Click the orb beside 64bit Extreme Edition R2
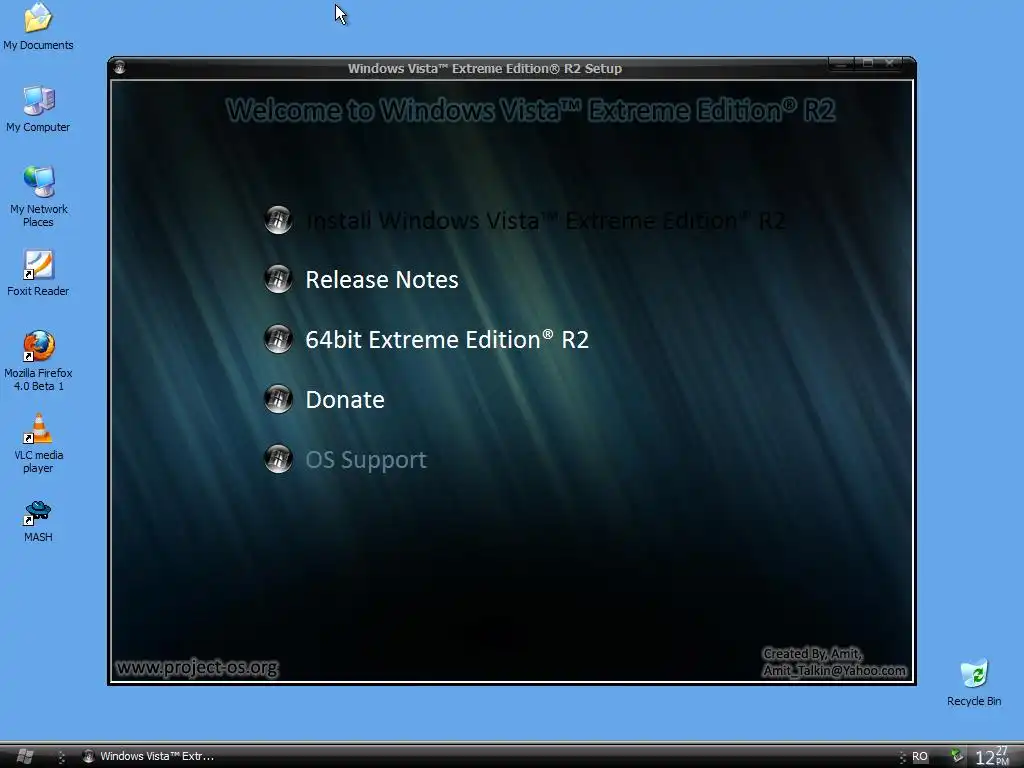This screenshot has width=1024, height=768. click(x=278, y=340)
